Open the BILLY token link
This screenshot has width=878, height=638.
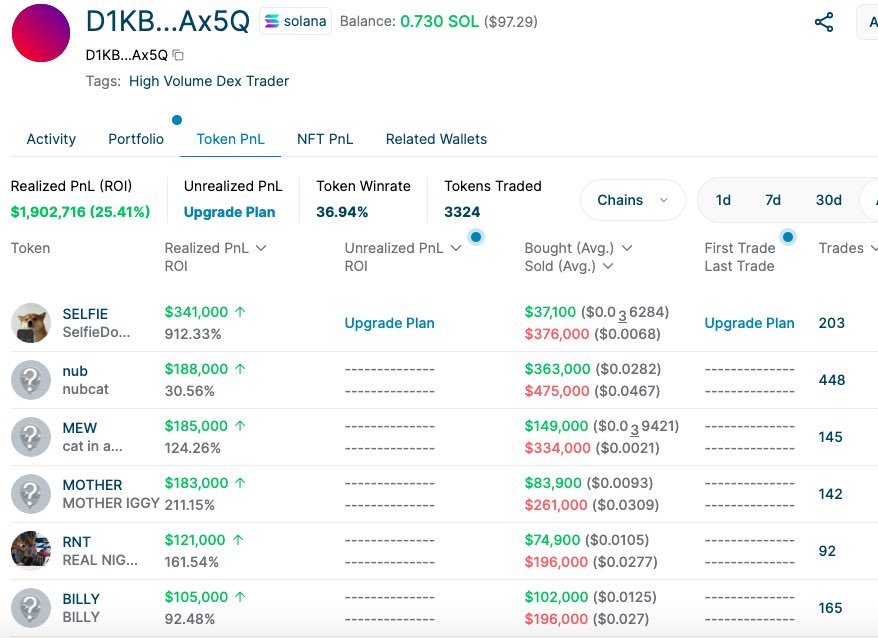(81, 599)
